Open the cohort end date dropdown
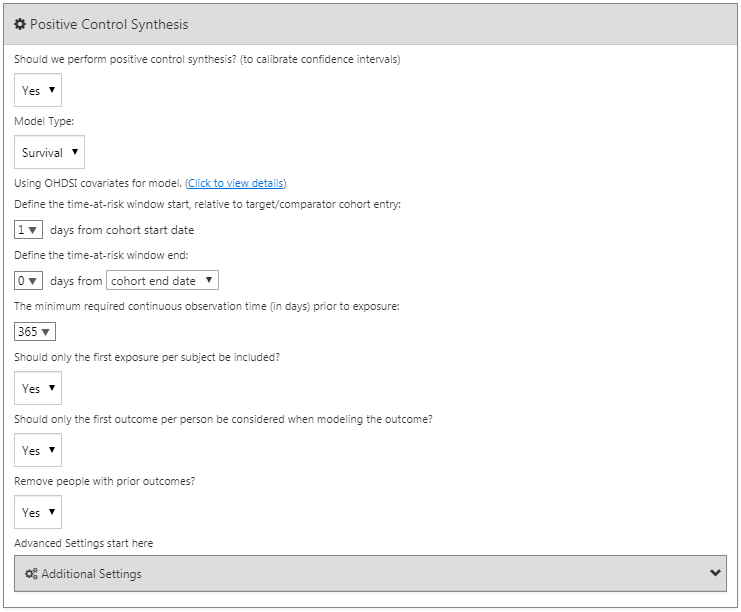741x612 pixels. click(162, 280)
